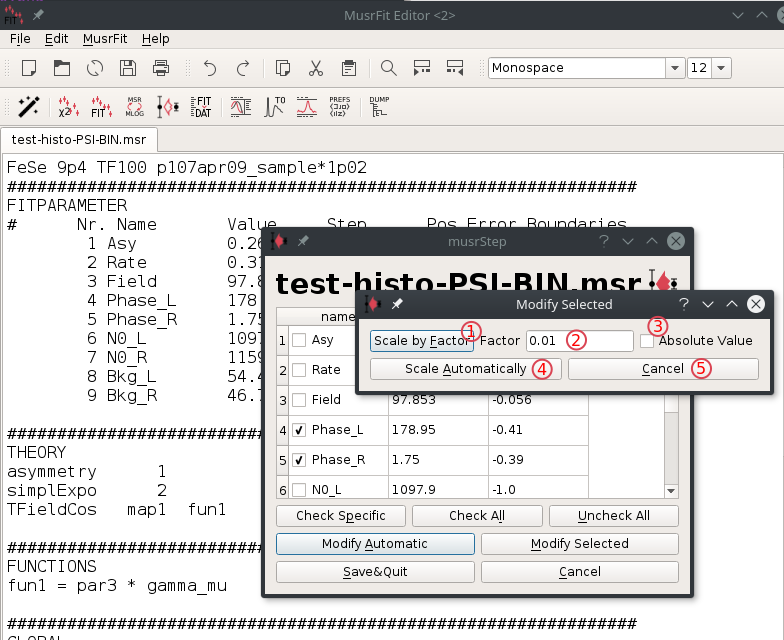Select the test-histo-PSI-BIN.msr tab
The width and height of the screenshot is (784, 640).
point(78,139)
